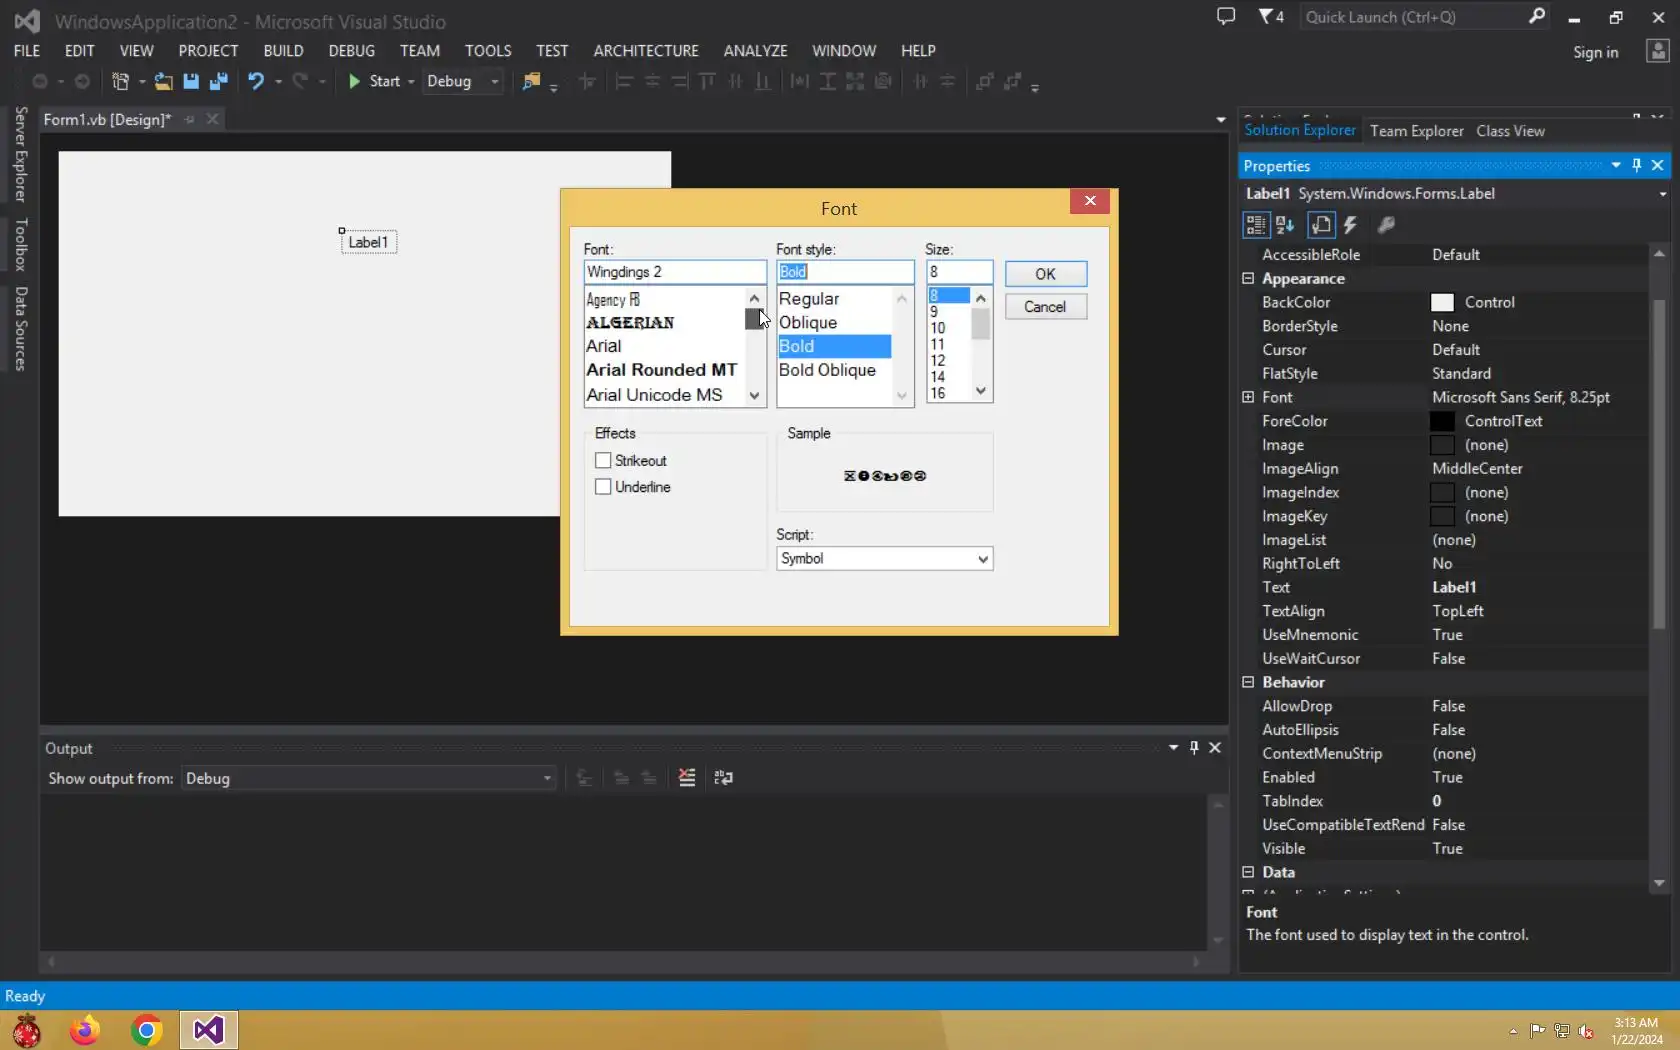
Task: Open the DEBUG menu
Action: click(x=352, y=51)
